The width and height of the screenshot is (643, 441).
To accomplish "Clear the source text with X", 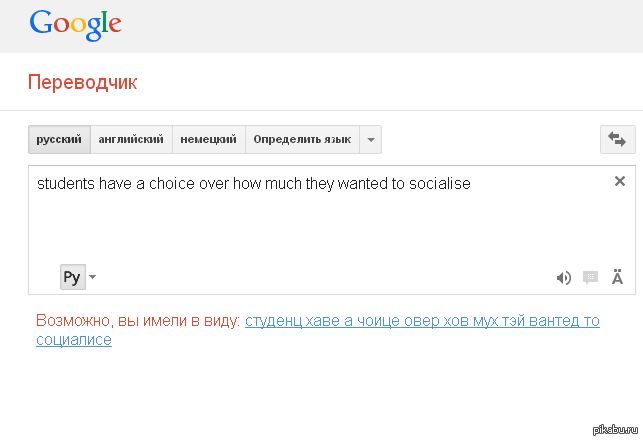I will [x=619, y=181].
